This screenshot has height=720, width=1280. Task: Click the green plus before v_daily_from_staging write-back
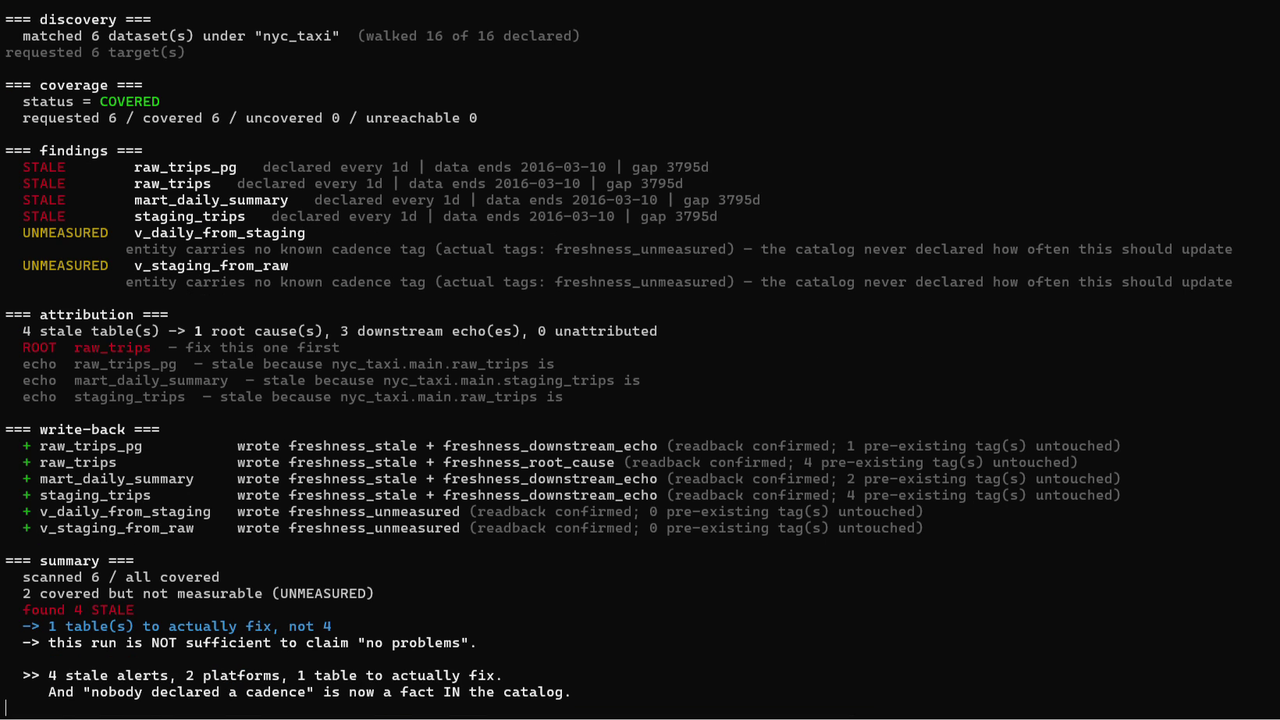[27, 512]
